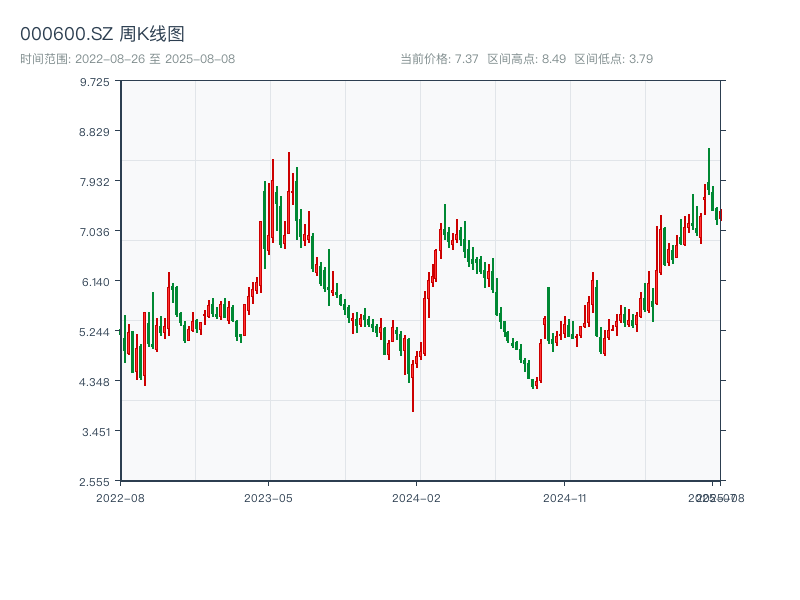Select the 2023-05 date axis label
The image size is (800, 600).
click(x=269, y=496)
